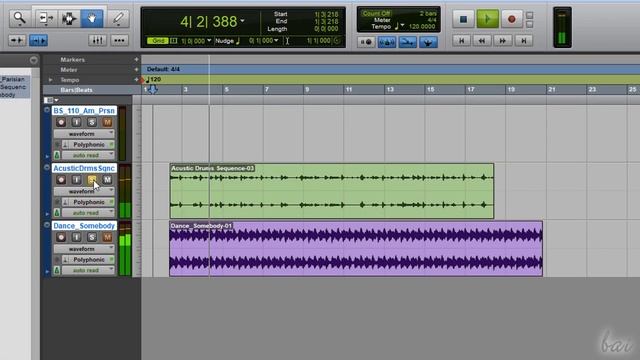This screenshot has height=360, width=640.
Task: Mute the AcusticDrmsSqnc track
Action: click(107, 180)
